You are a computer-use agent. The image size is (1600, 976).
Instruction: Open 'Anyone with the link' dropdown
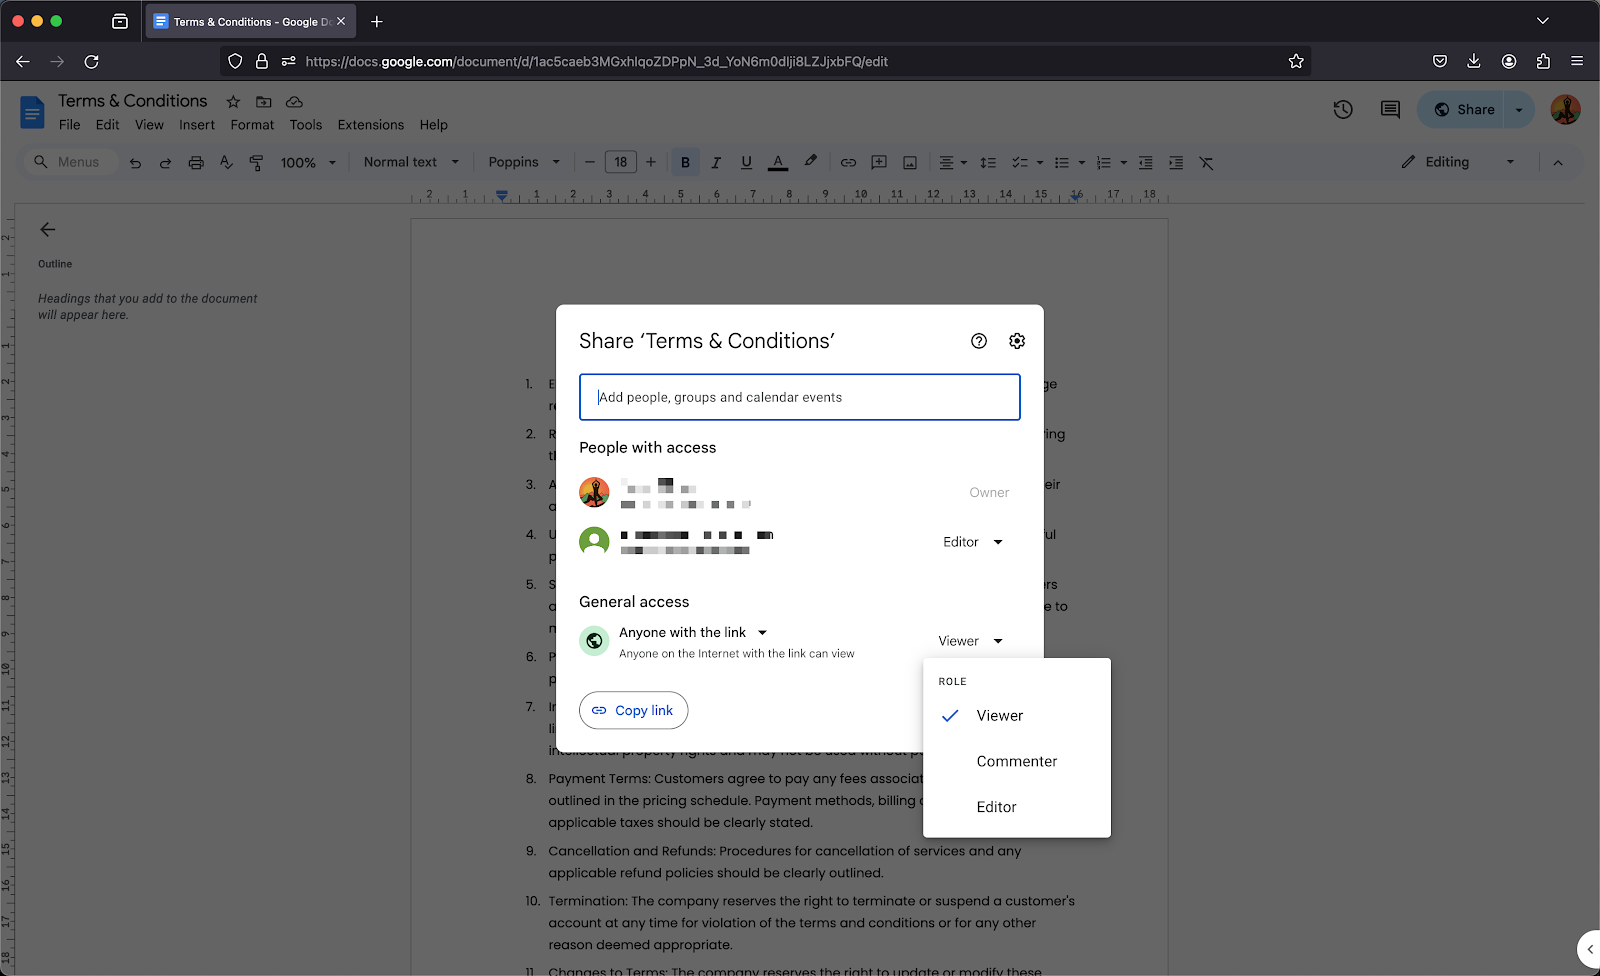pos(693,633)
